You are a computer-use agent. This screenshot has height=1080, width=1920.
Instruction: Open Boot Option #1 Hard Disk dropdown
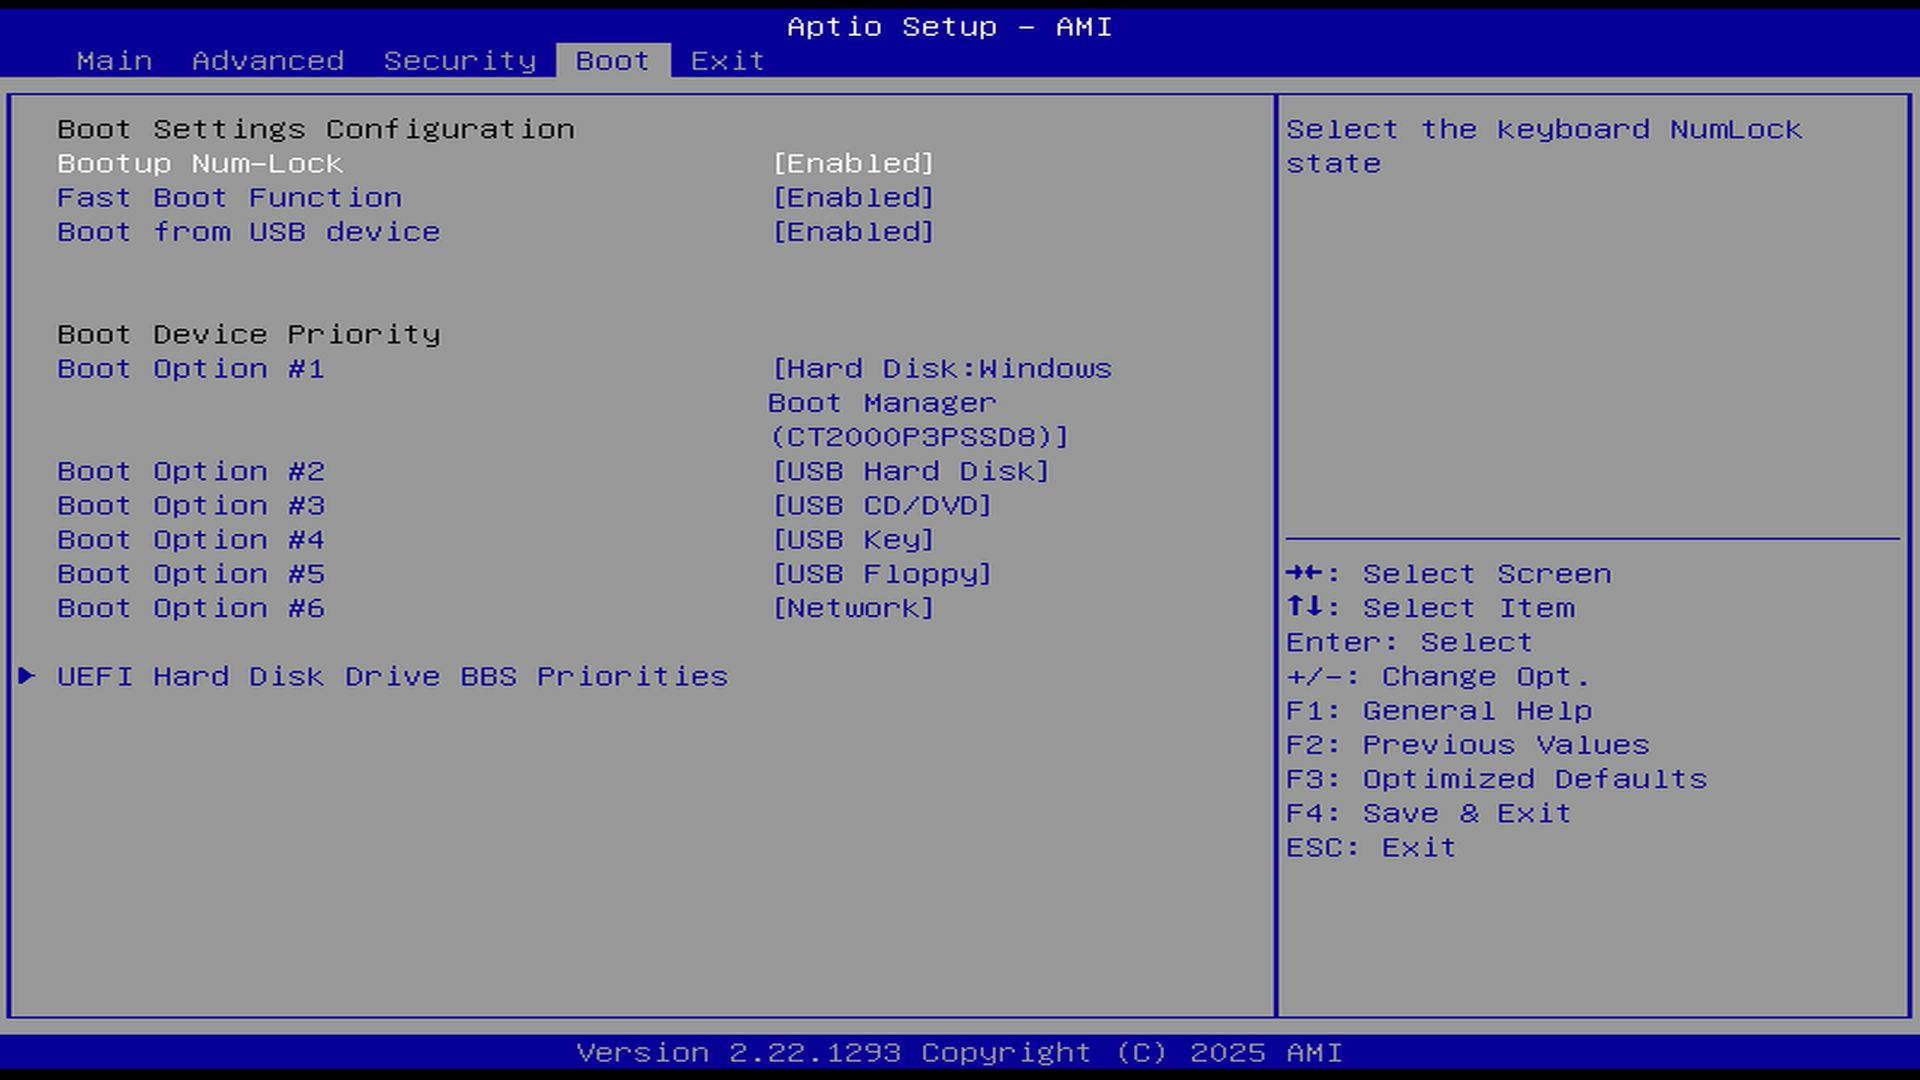pos(940,402)
